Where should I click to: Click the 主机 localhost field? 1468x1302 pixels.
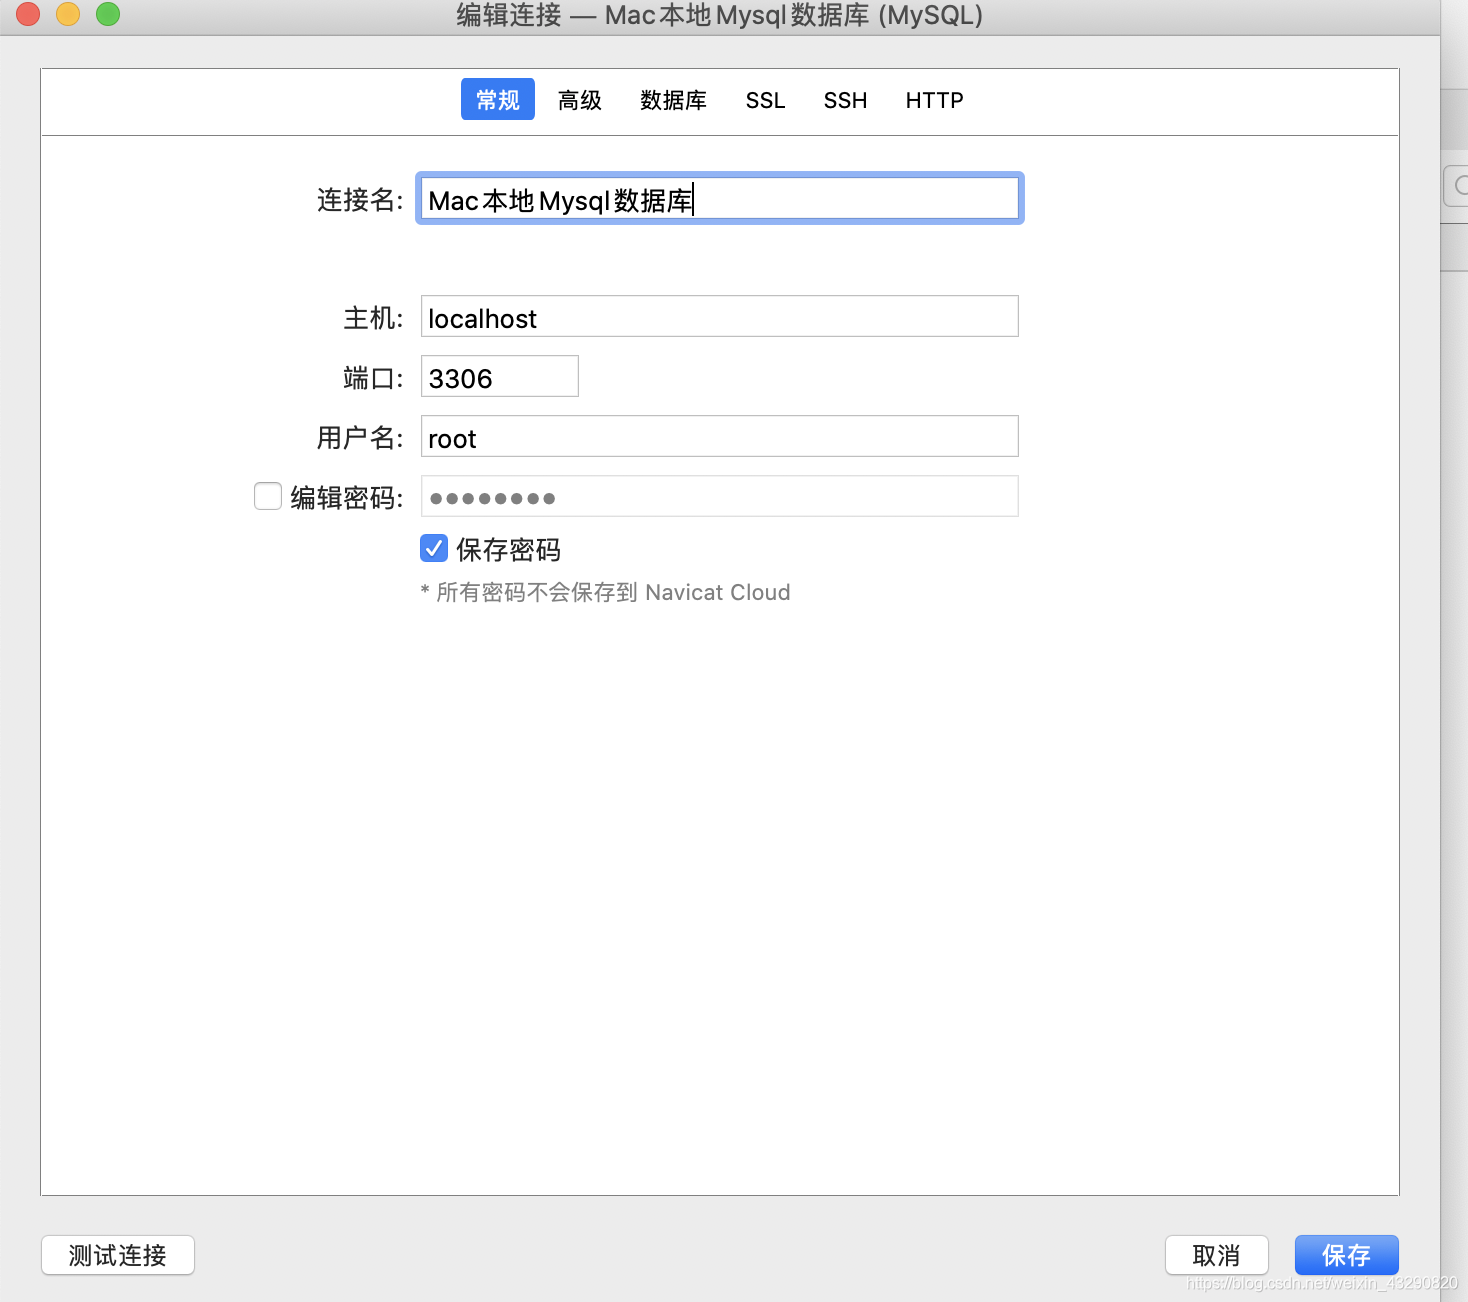pos(720,316)
